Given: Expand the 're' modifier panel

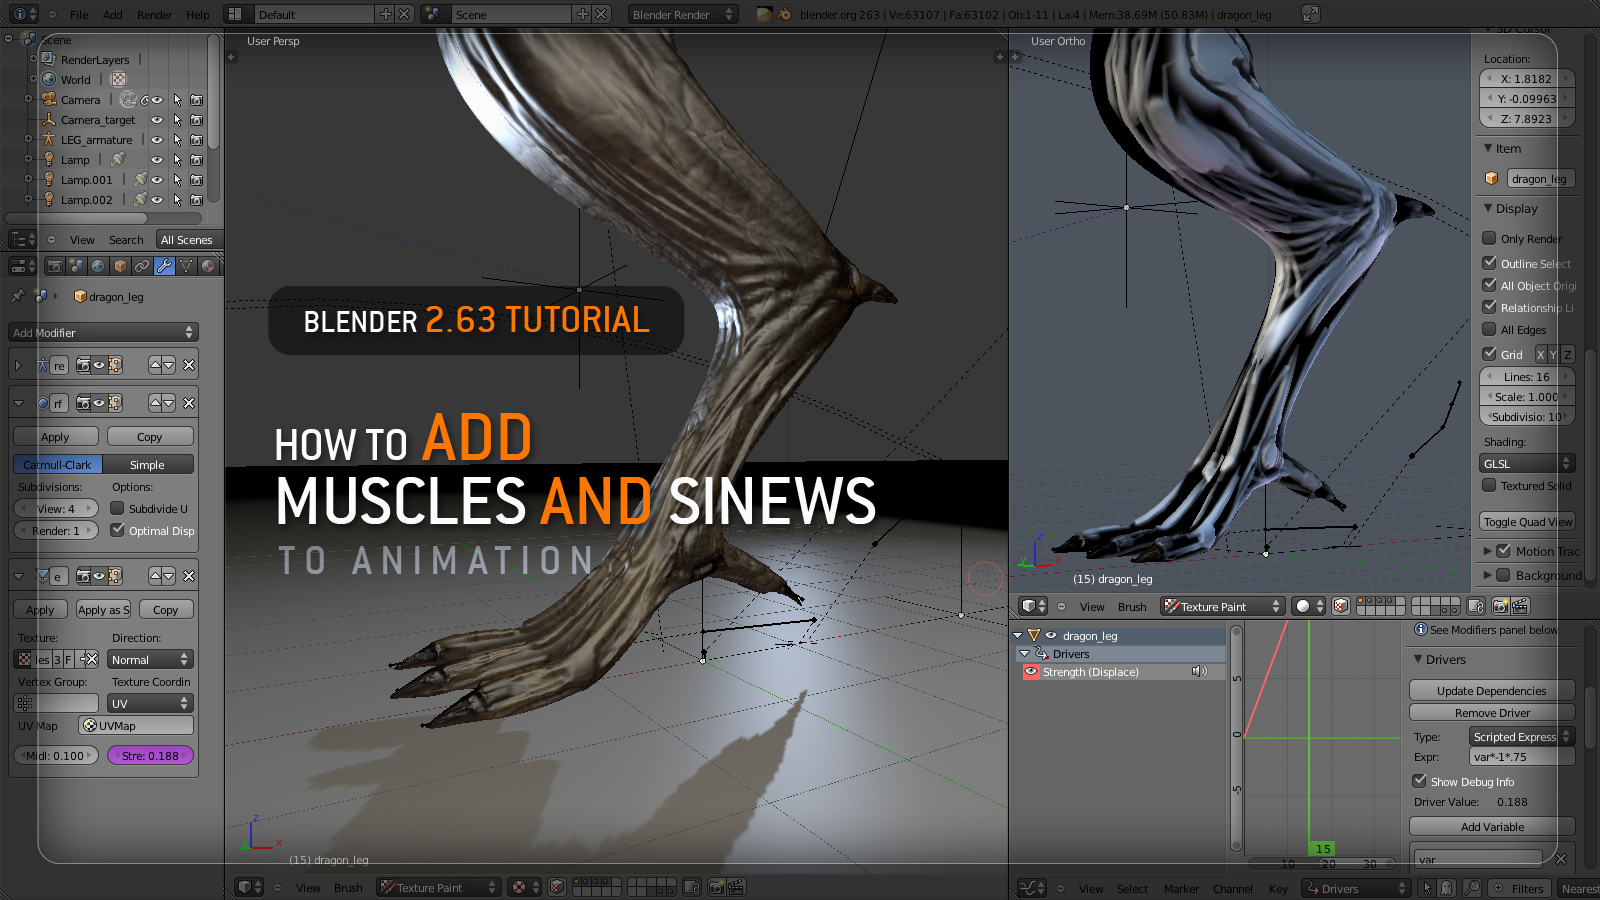Looking at the screenshot, I should point(18,365).
